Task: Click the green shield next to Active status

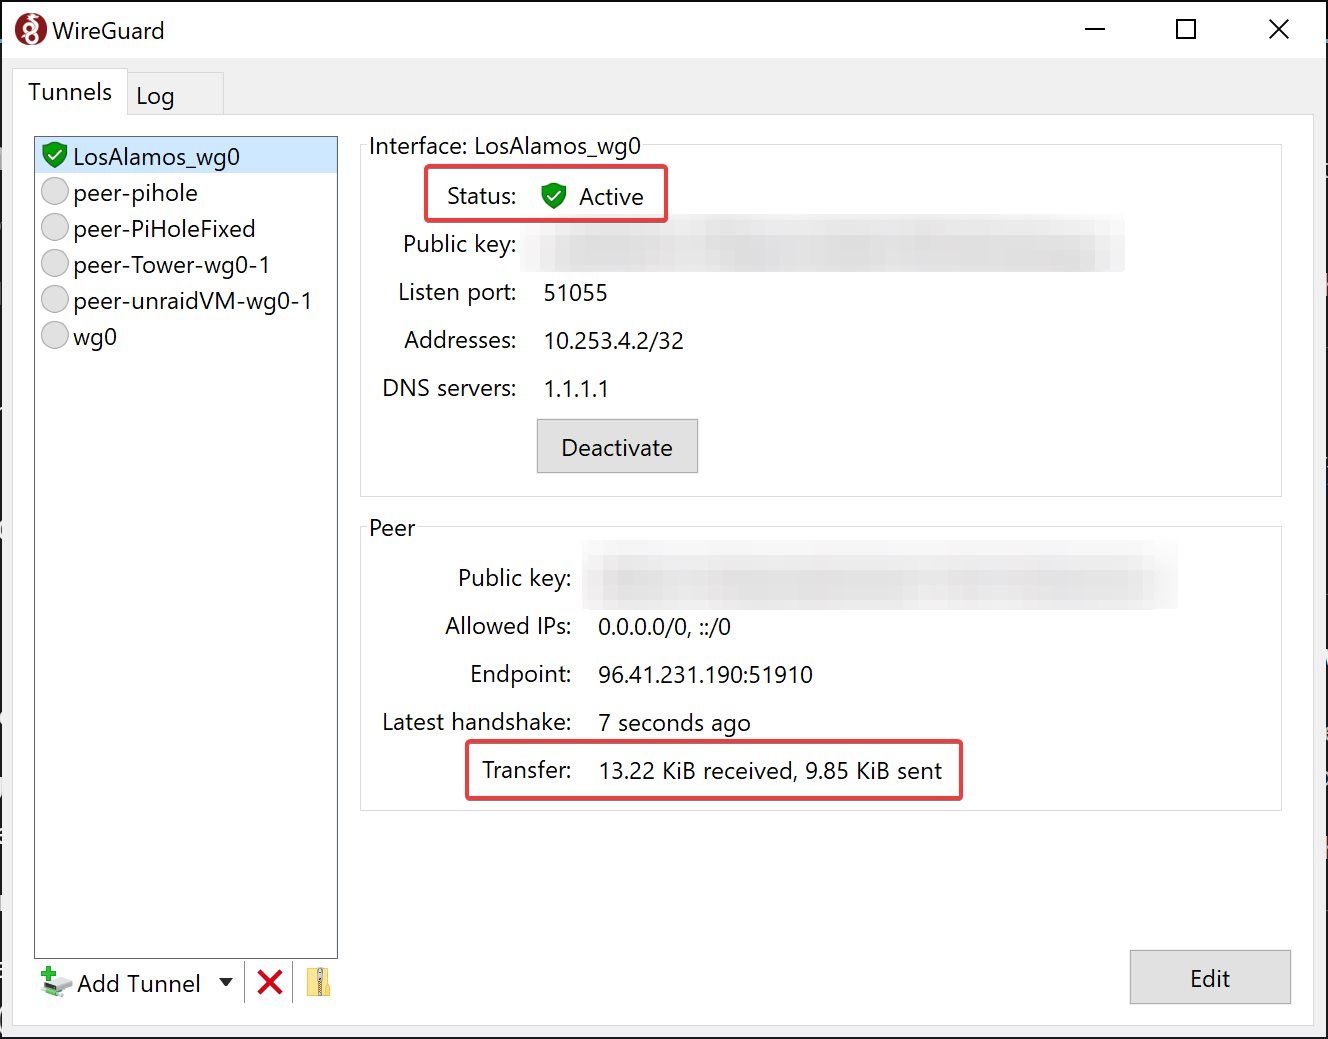Action: pos(553,196)
